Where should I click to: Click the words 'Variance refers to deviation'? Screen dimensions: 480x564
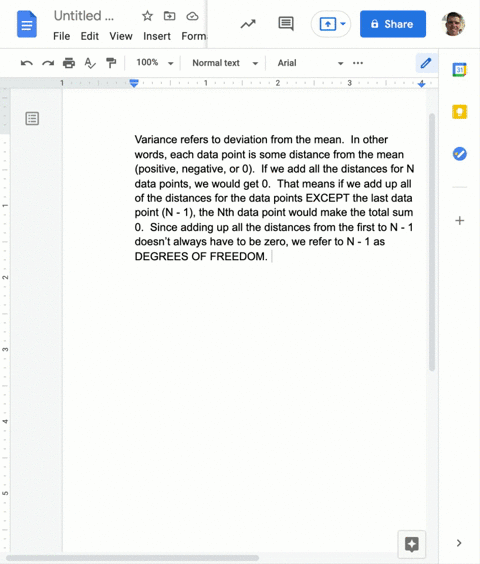[x=201, y=140]
